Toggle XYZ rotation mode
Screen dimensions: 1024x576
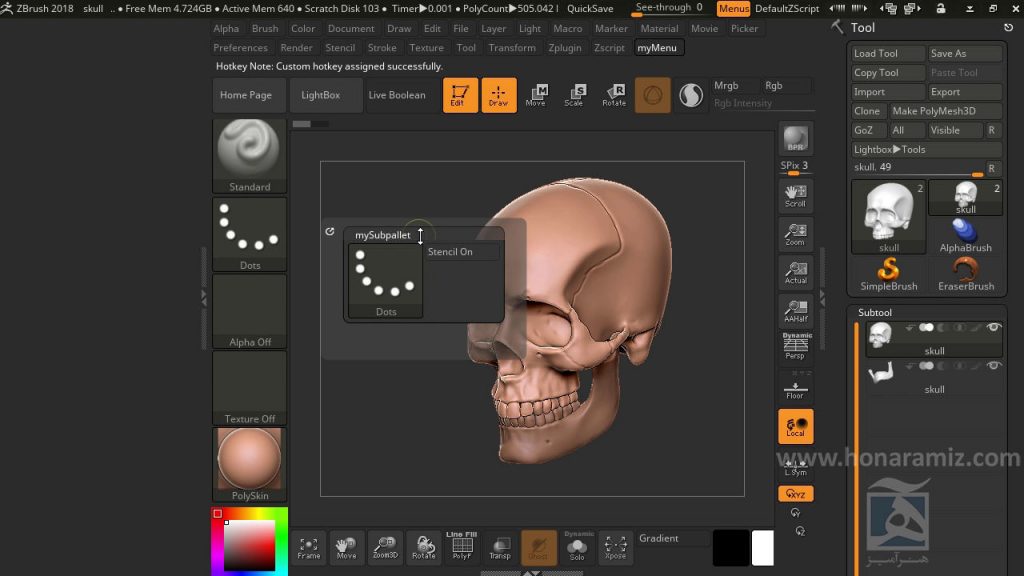(795, 494)
